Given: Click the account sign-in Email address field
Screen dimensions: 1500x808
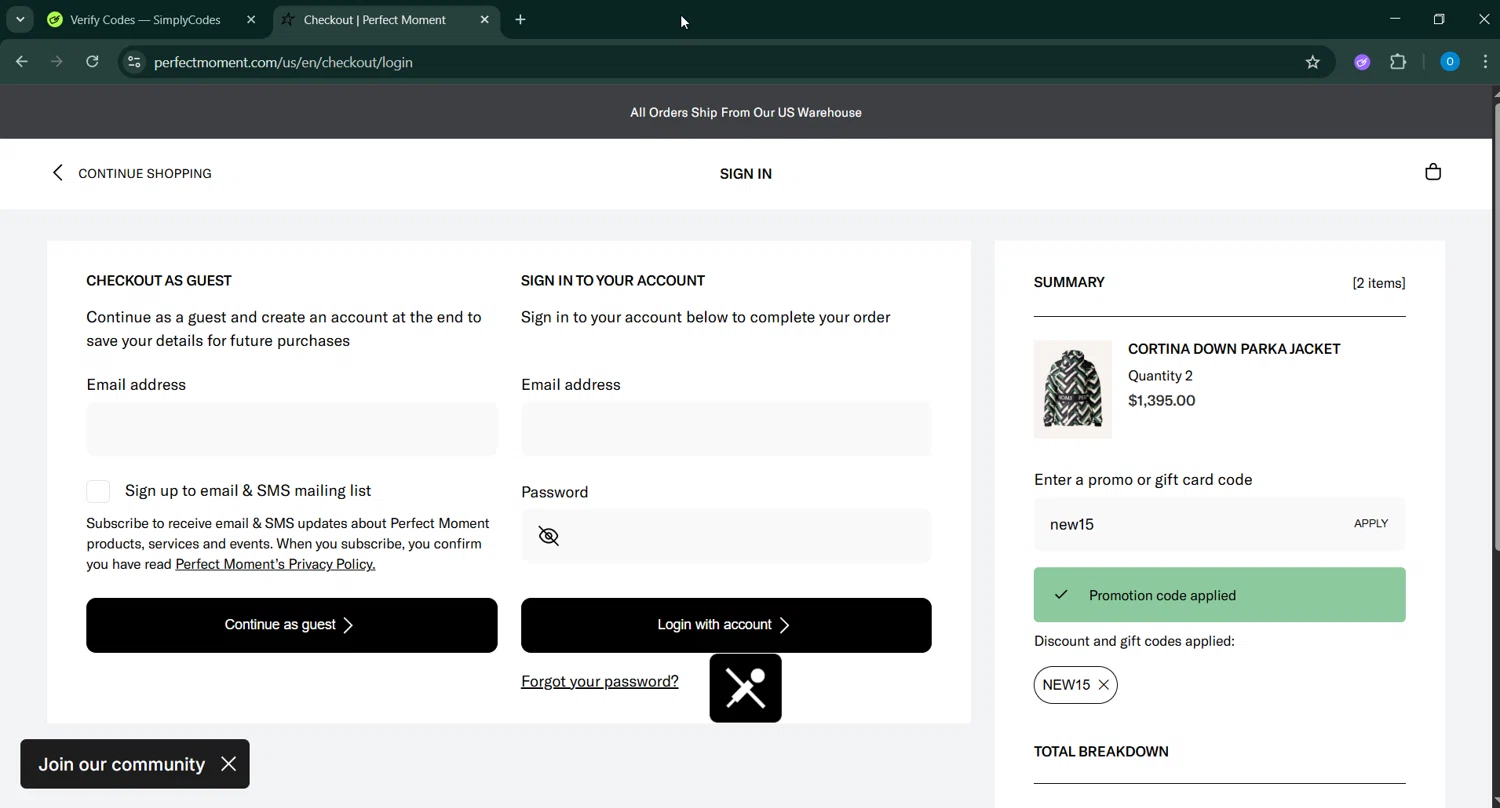Looking at the screenshot, I should coord(726,429).
